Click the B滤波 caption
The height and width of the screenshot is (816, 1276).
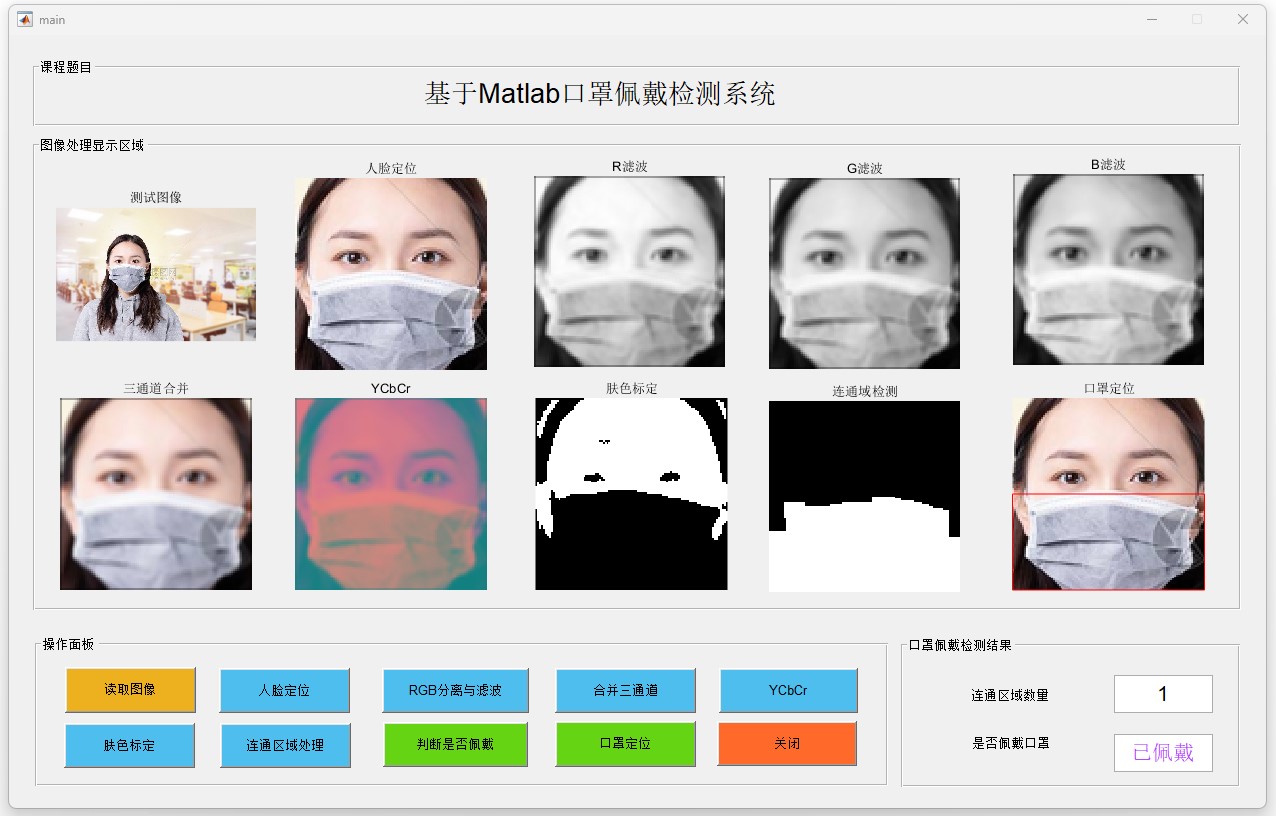(x=1108, y=164)
